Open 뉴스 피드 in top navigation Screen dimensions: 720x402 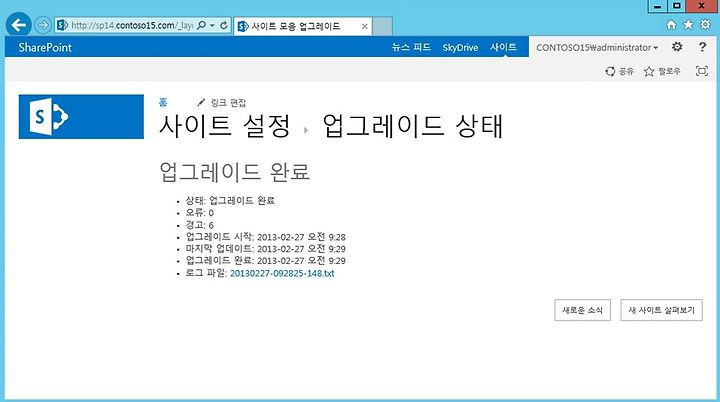[411, 47]
